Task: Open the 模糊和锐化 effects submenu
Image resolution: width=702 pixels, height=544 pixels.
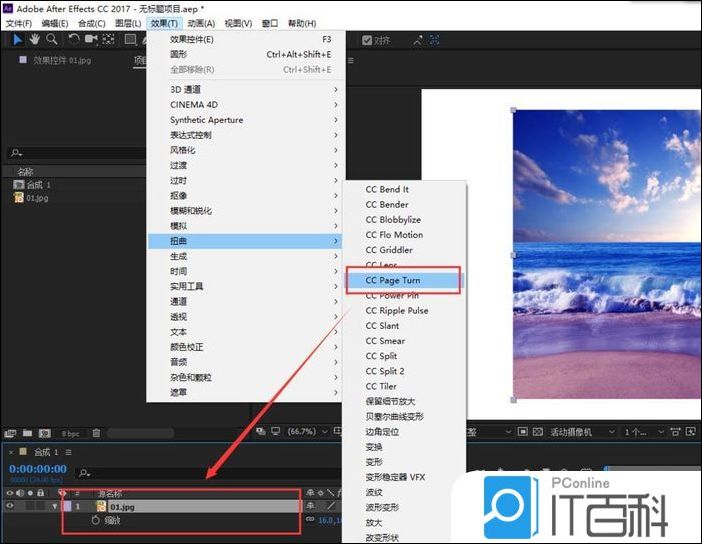Action: point(190,211)
